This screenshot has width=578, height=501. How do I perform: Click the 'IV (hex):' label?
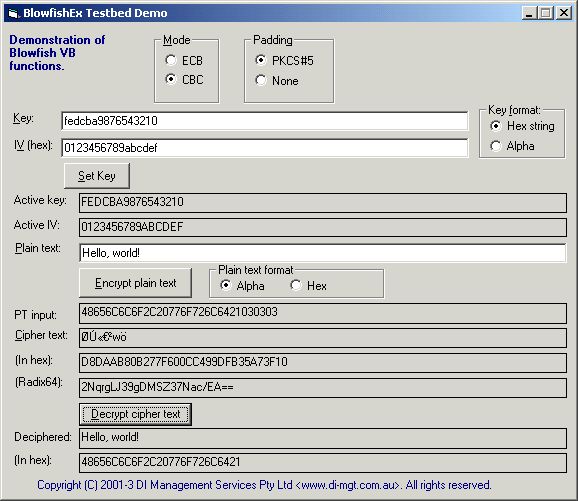click(x=33, y=145)
